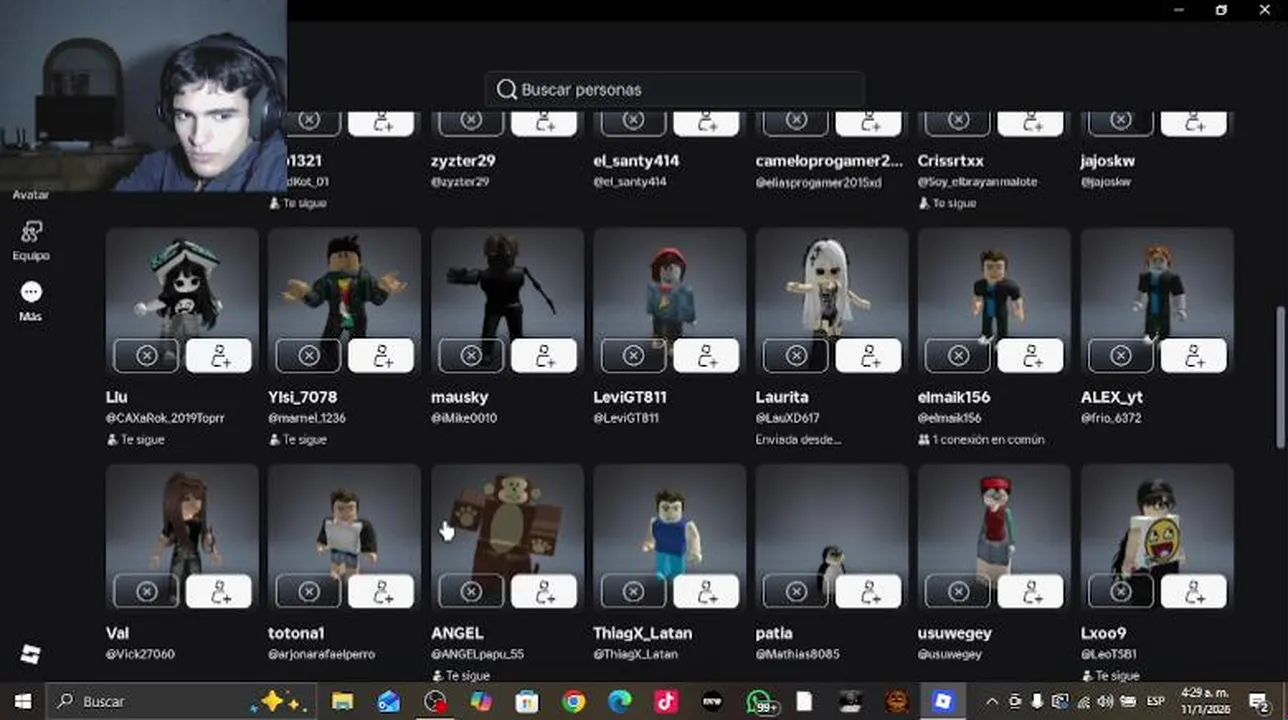Accept ThiagX_Latan's request
Viewport: 1288px width, 720px height.
point(706,591)
